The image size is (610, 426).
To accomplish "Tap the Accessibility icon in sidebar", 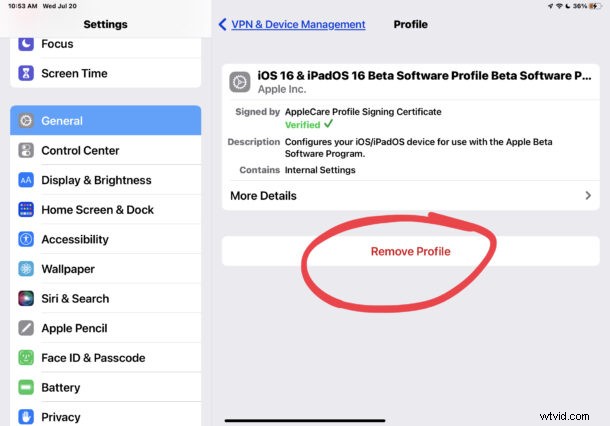I will point(26,239).
